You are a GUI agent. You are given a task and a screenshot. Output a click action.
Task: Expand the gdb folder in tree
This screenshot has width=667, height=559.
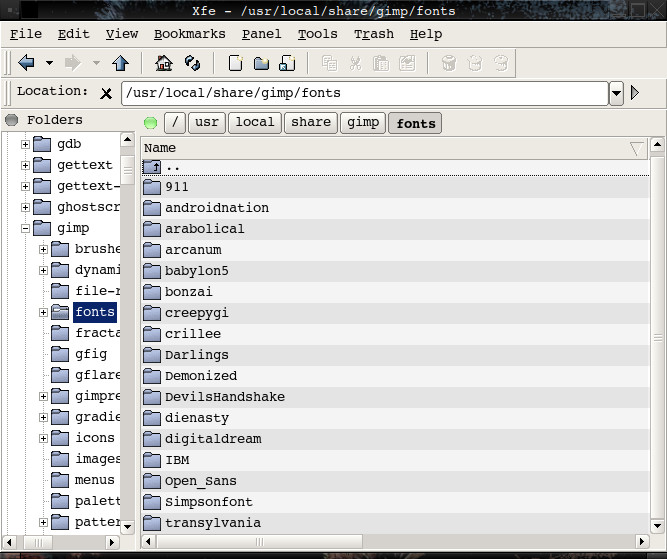(x=26, y=144)
